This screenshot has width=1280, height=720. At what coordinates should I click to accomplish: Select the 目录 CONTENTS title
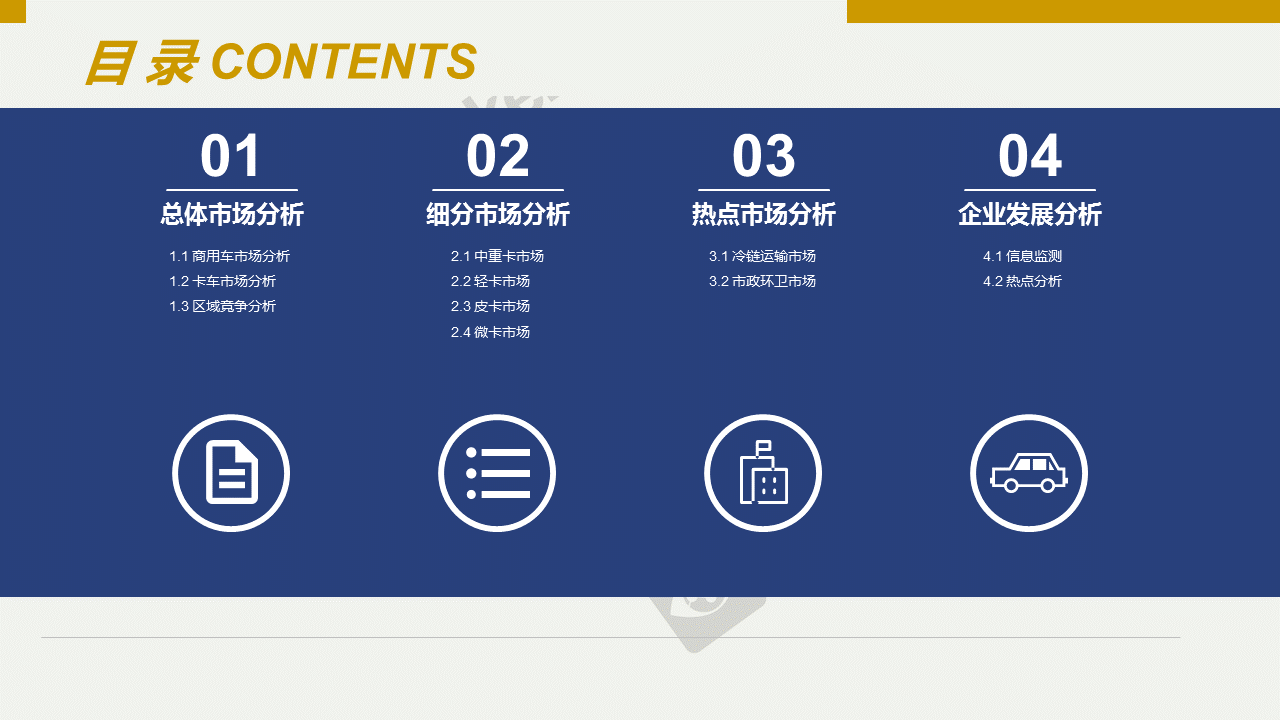pos(281,62)
